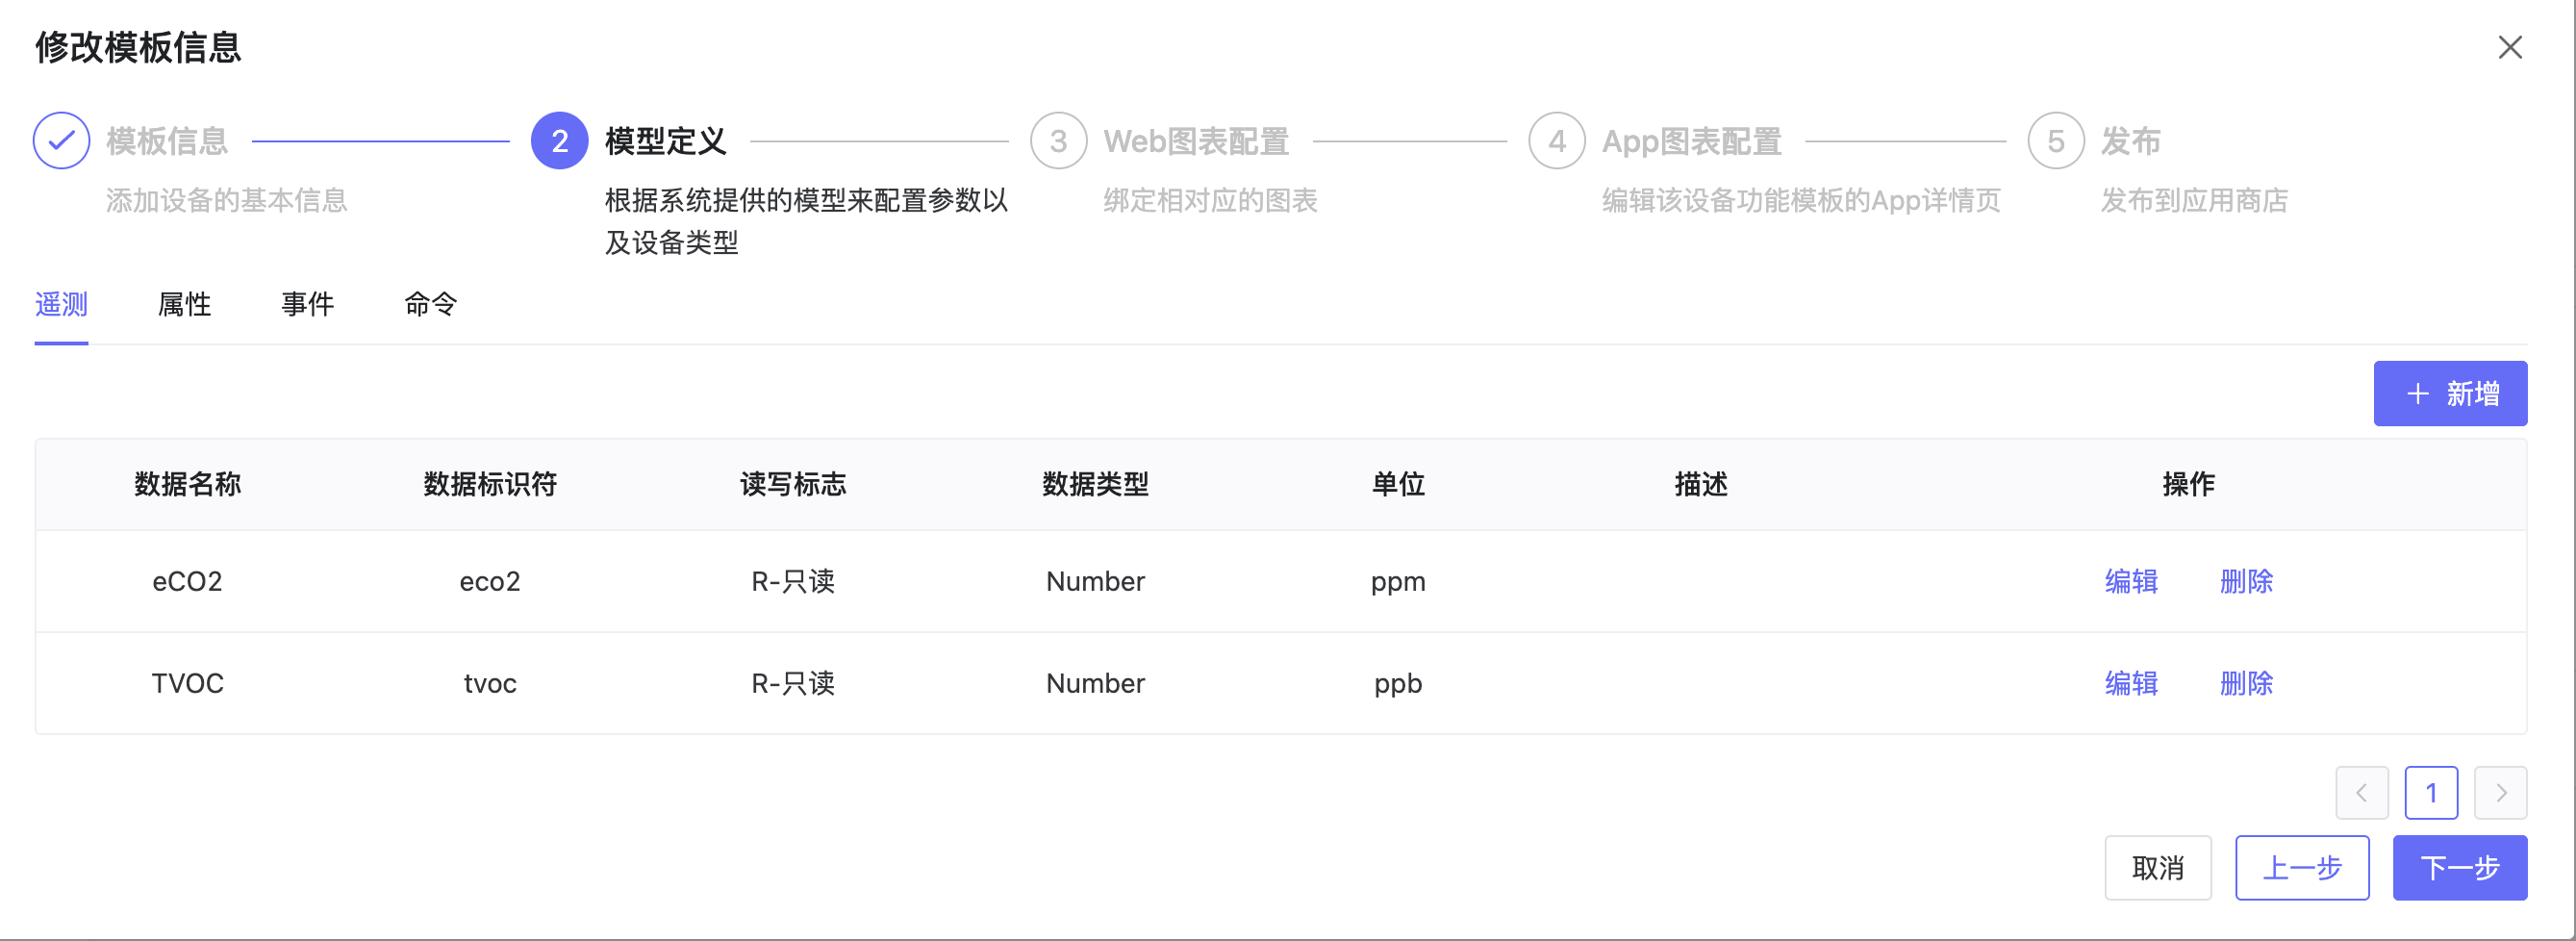Image resolution: width=2576 pixels, height=941 pixels.
Task: Switch to the 事件 tab
Action: 308,304
